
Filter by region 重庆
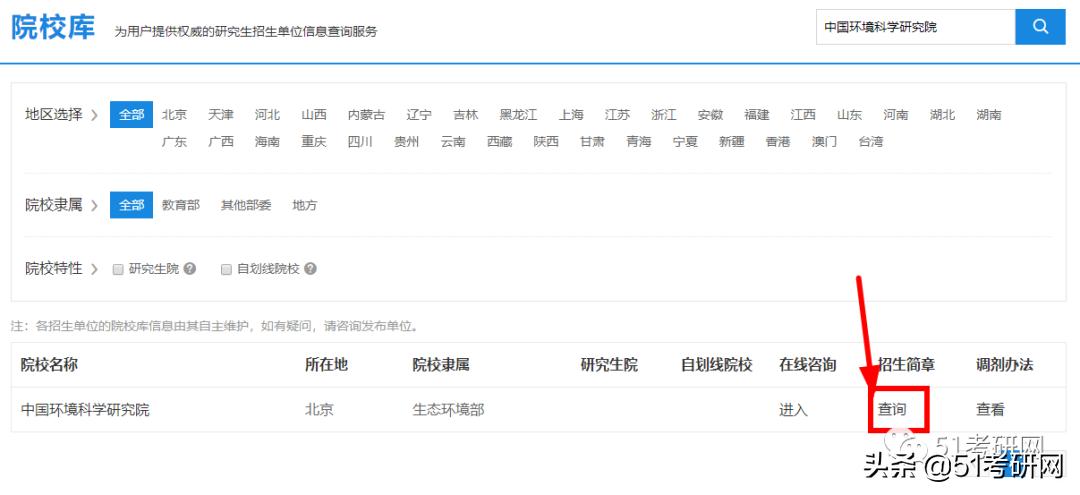(x=314, y=141)
